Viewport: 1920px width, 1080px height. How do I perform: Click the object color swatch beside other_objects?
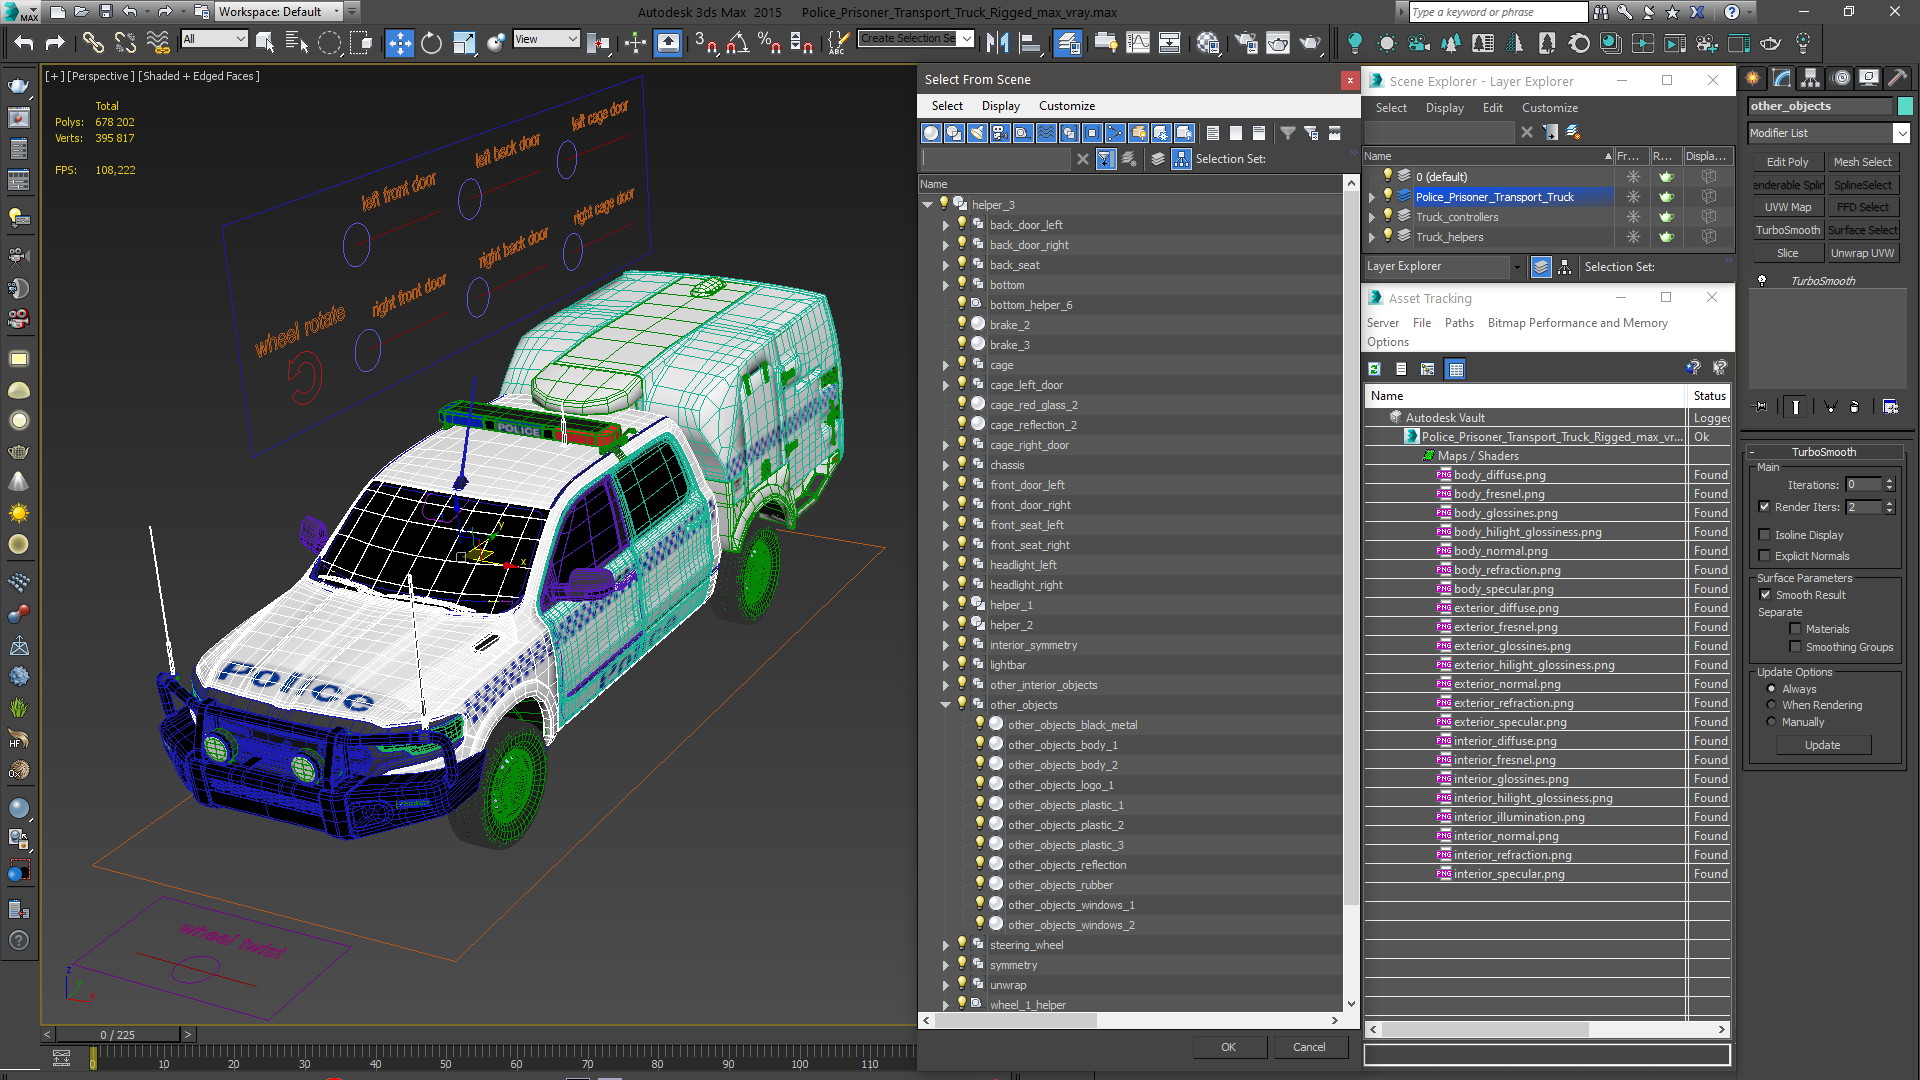1905,106
